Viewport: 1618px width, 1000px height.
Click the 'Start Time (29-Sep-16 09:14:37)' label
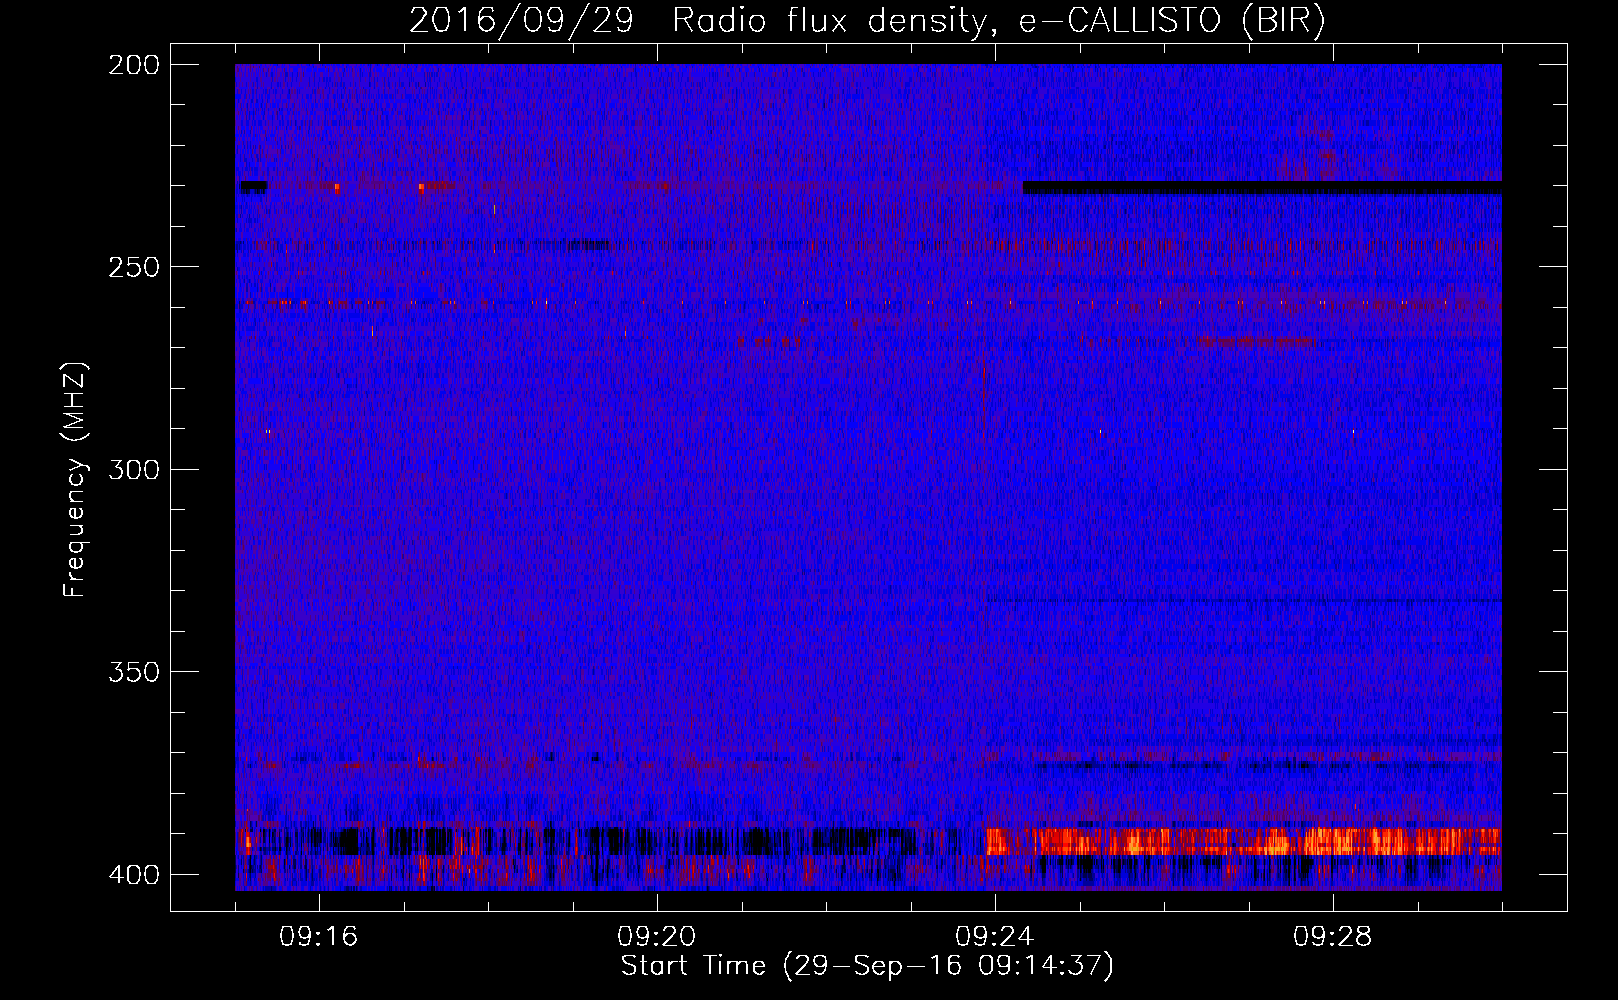867,966
